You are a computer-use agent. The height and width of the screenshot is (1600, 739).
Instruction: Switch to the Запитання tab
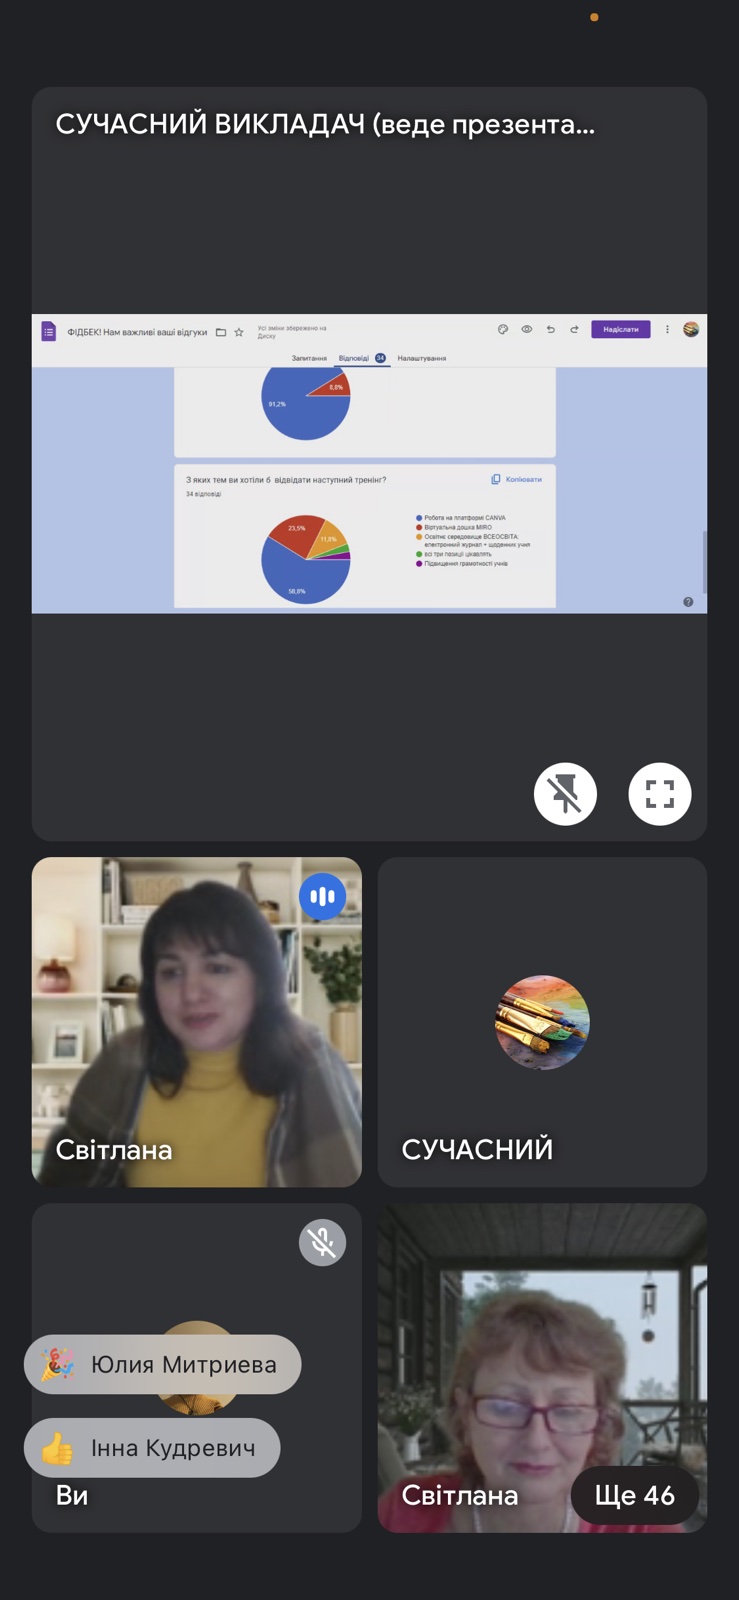(x=309, y=358)
